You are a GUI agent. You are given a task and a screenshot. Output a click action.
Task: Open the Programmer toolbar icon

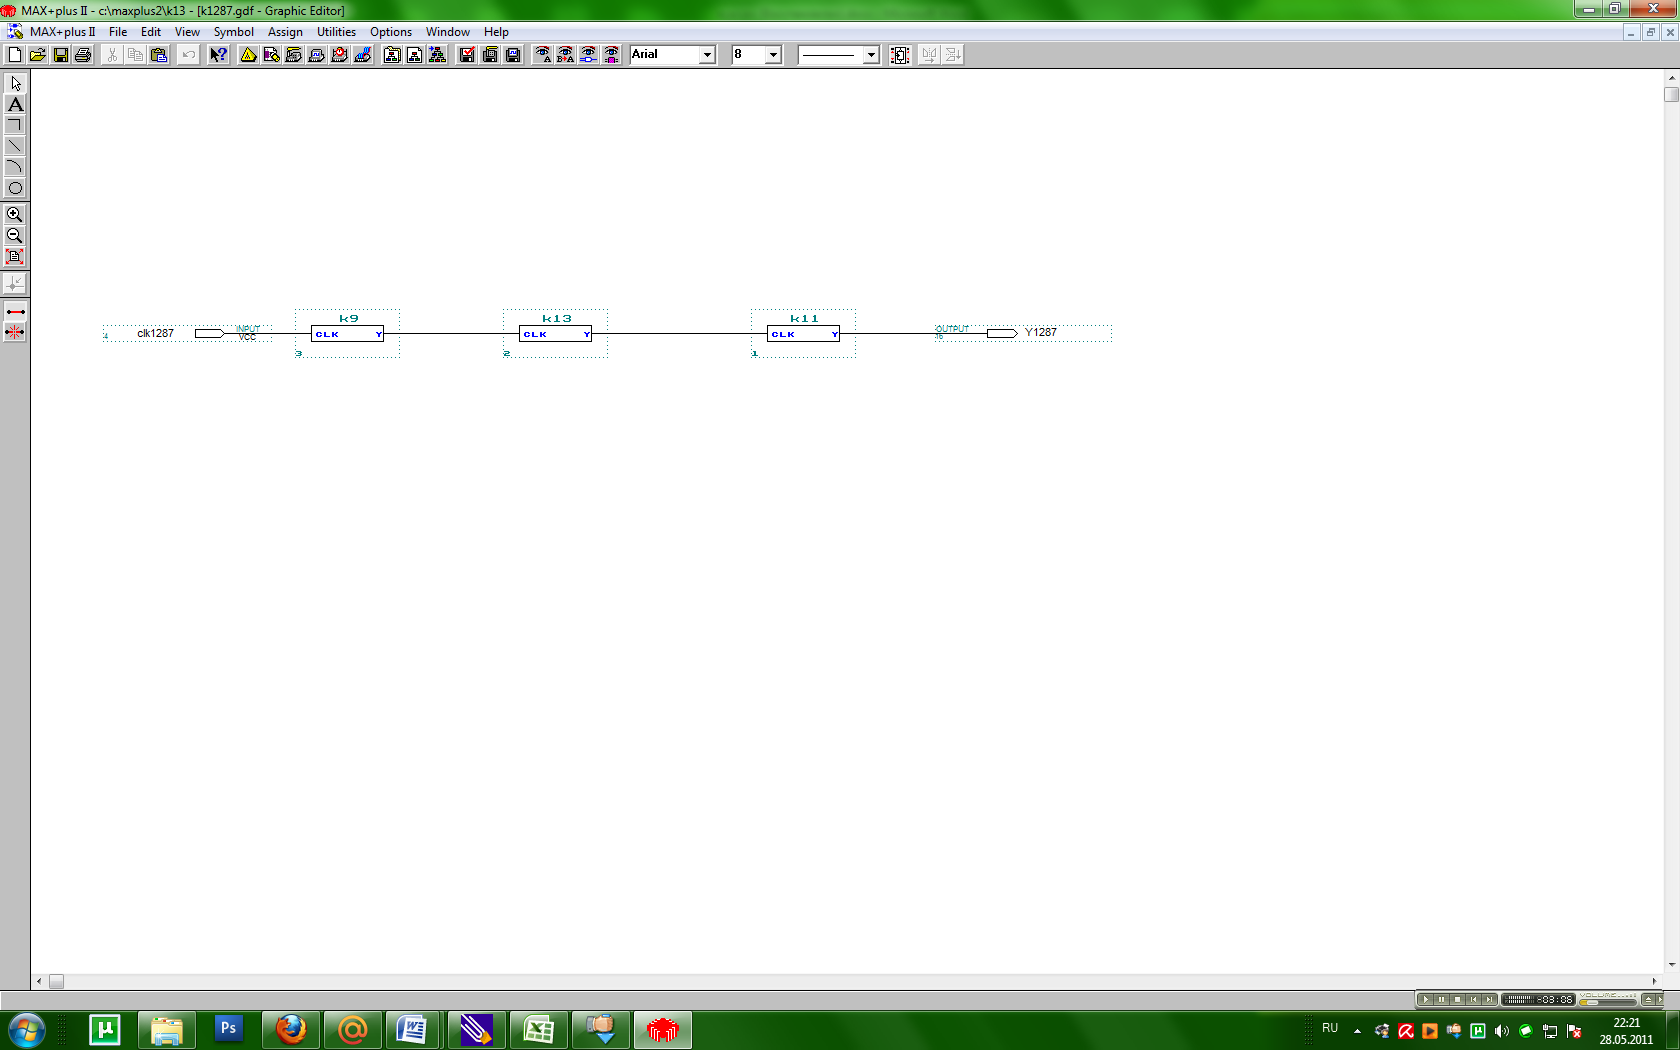(x=363, y=55)
